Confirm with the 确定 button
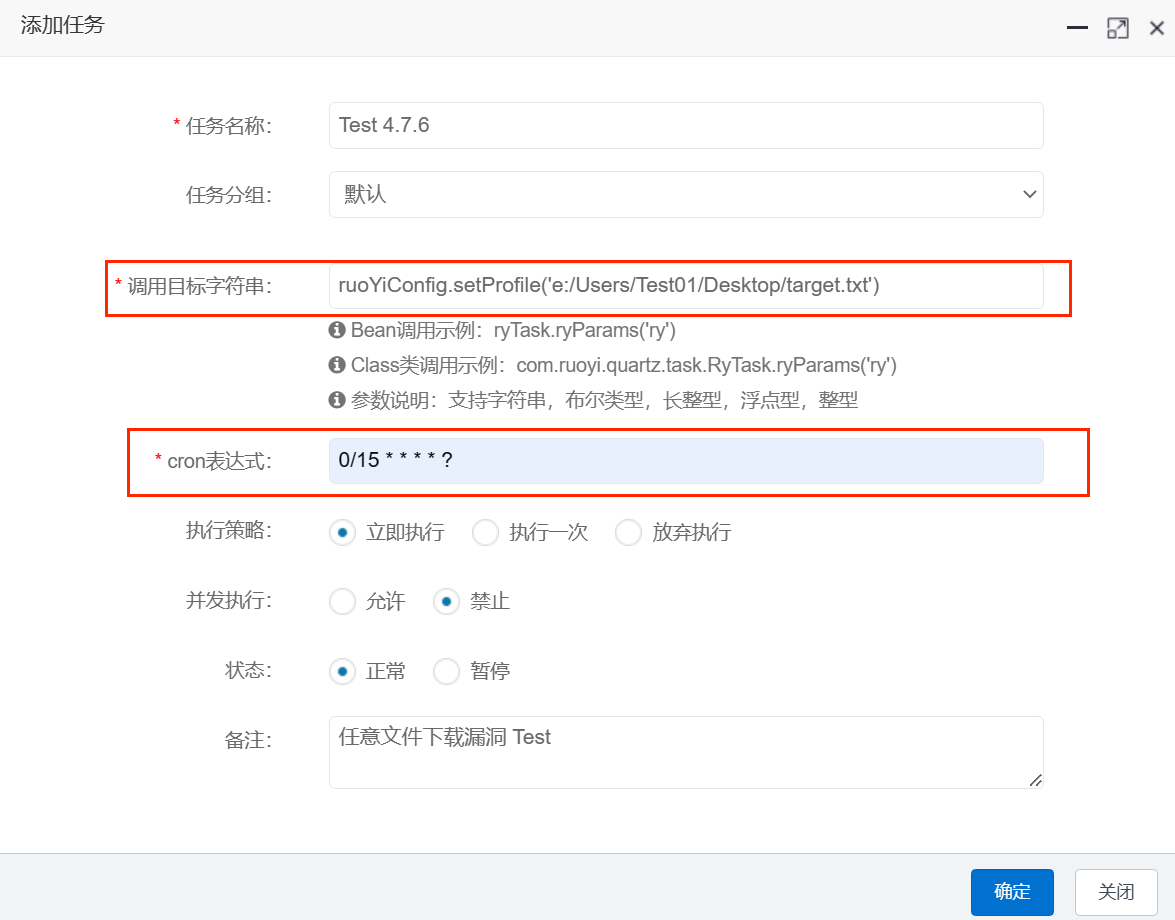The width and height of the screenshot is (1175, 920). (1012, 892)
